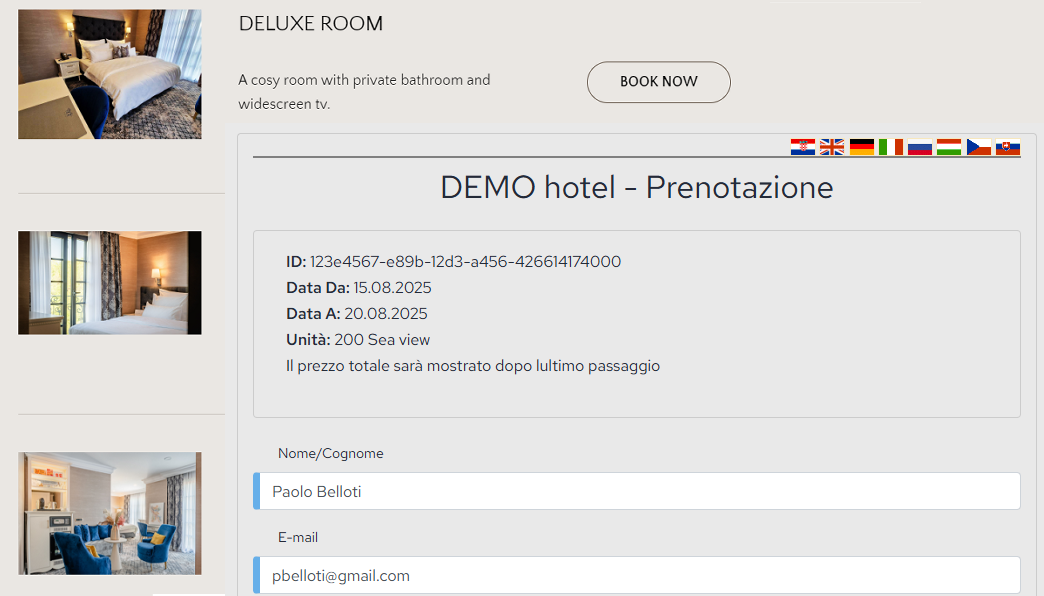
Task: Switch to Italian via the flag icon
Action: click(x=890, y=146)
